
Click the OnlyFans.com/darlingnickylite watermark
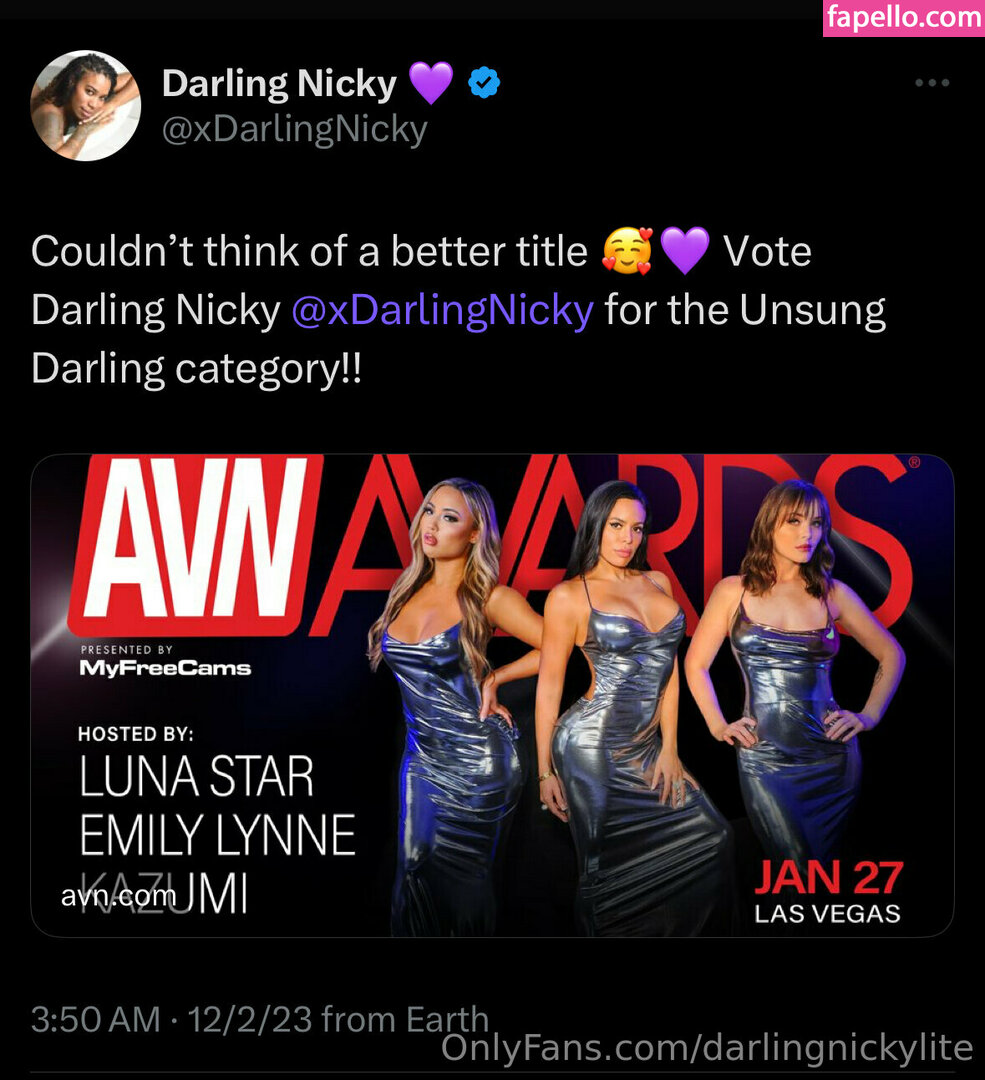[x=707, y=1048]
